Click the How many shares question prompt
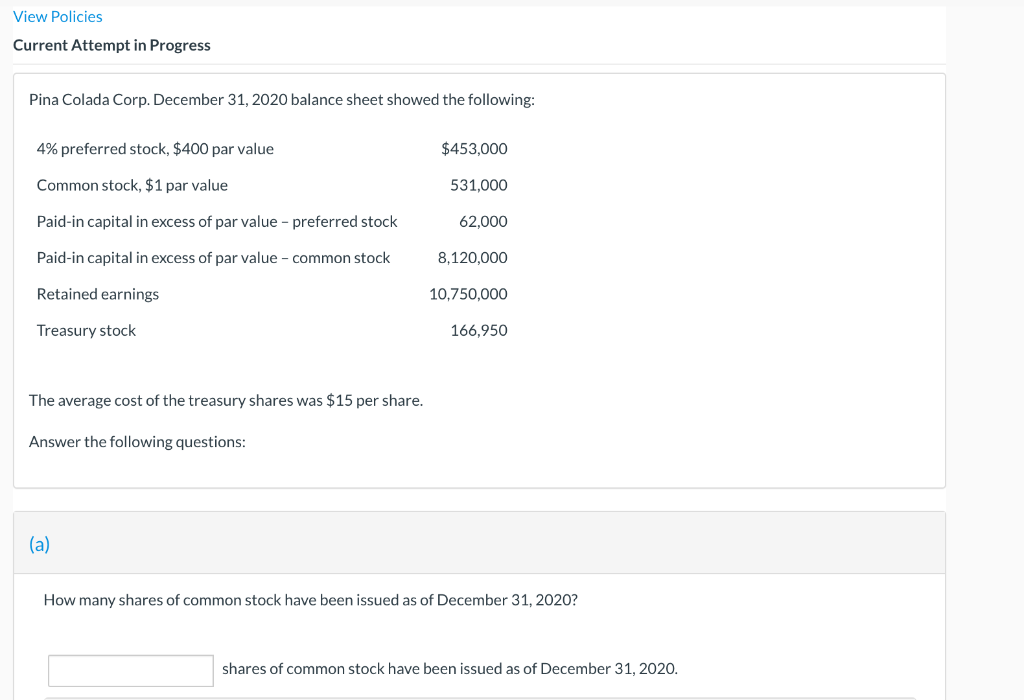This screenshot has width=1024, height=700. click(x=310, y=599)
